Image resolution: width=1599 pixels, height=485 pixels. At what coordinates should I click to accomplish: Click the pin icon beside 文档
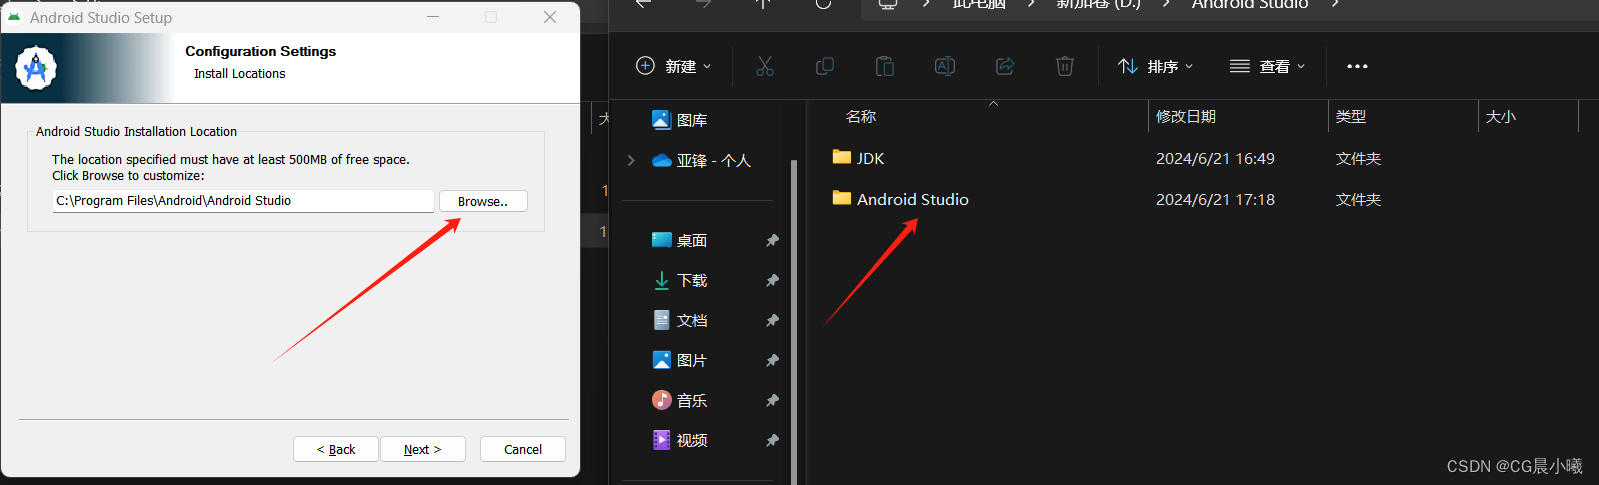(772, 320)
